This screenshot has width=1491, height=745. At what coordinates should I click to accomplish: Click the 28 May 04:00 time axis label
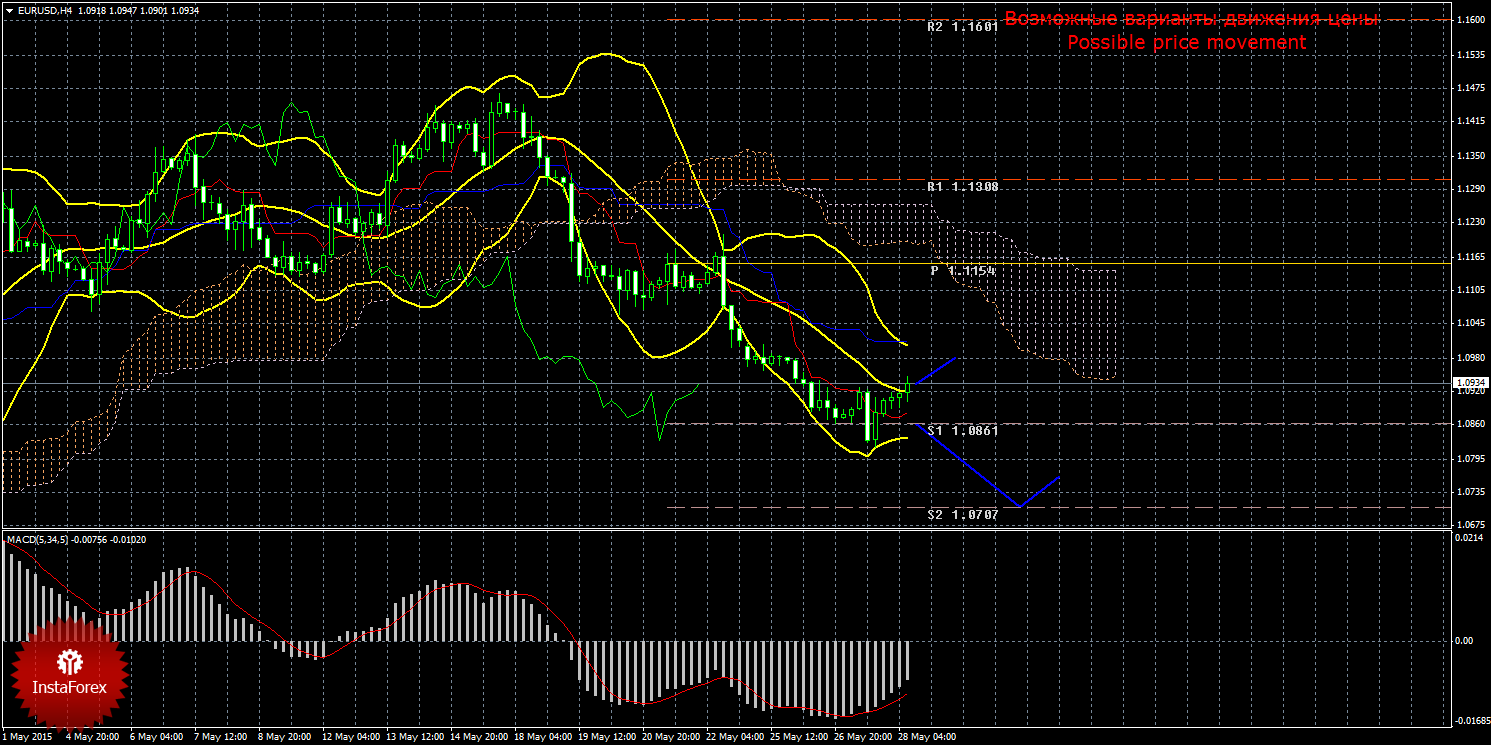click(926, 737)
